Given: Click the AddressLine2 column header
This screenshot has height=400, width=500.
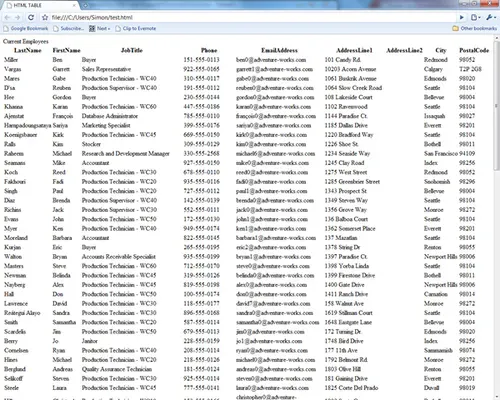Looking at the screenshot, I should [x=404, y=50].
